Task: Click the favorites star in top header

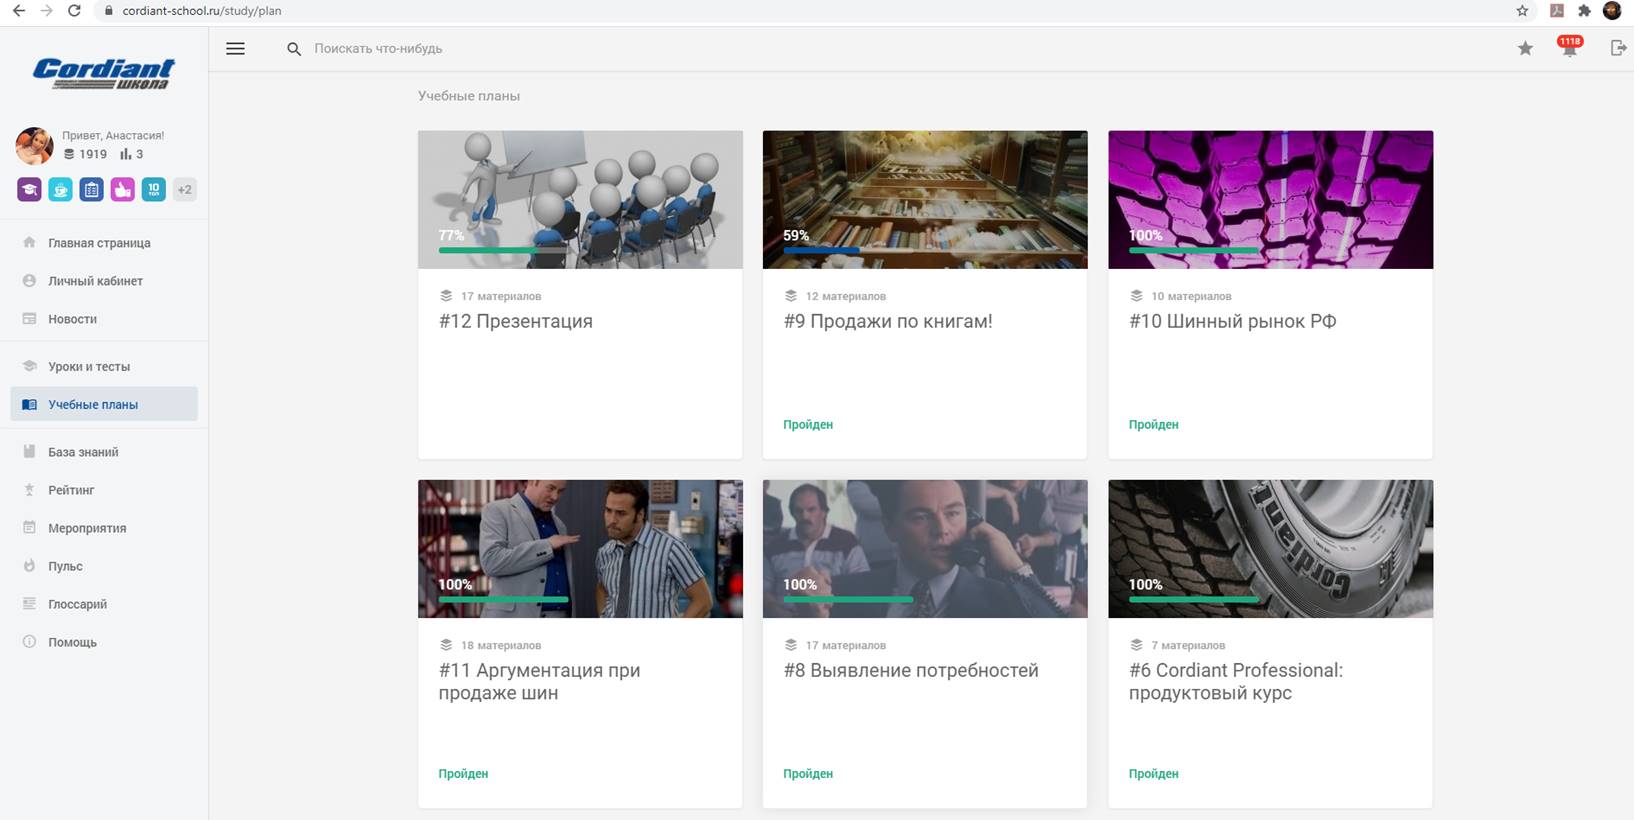Action: coord(1525,49)
